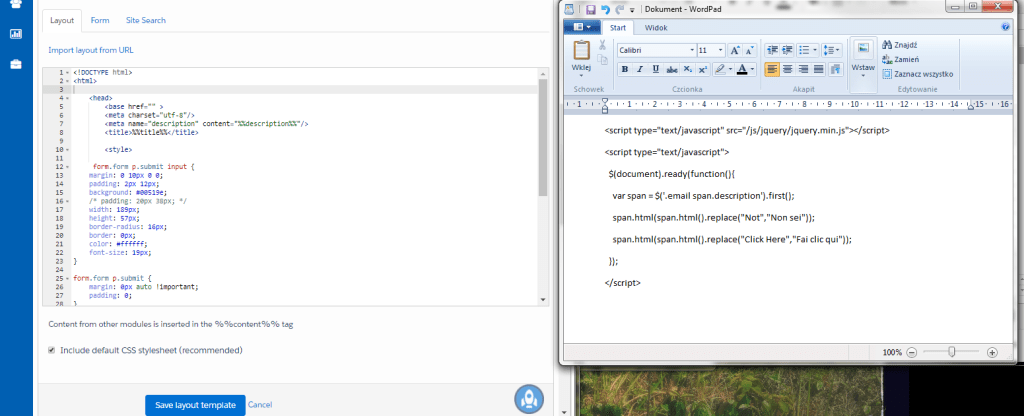Click the Cancel link
This screenshot has width=1024, height=416.
[260, 405]
